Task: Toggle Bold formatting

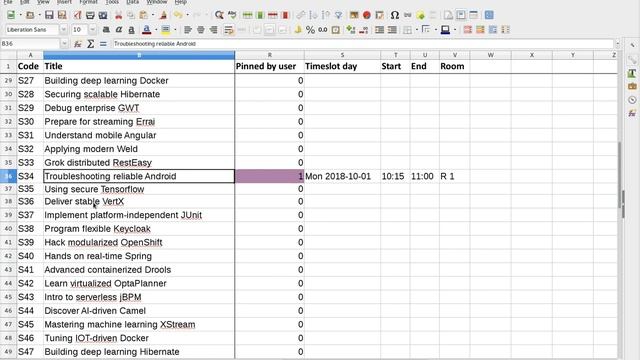Action: tap(106, 30)
